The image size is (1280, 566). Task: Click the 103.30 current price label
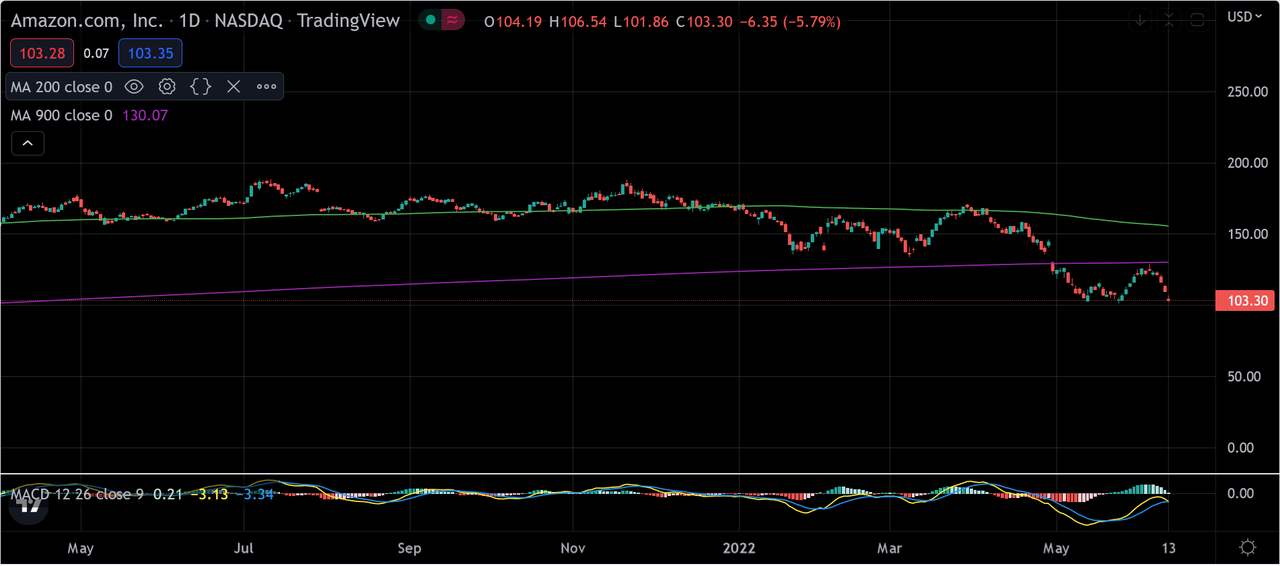tap(1245, 300)
